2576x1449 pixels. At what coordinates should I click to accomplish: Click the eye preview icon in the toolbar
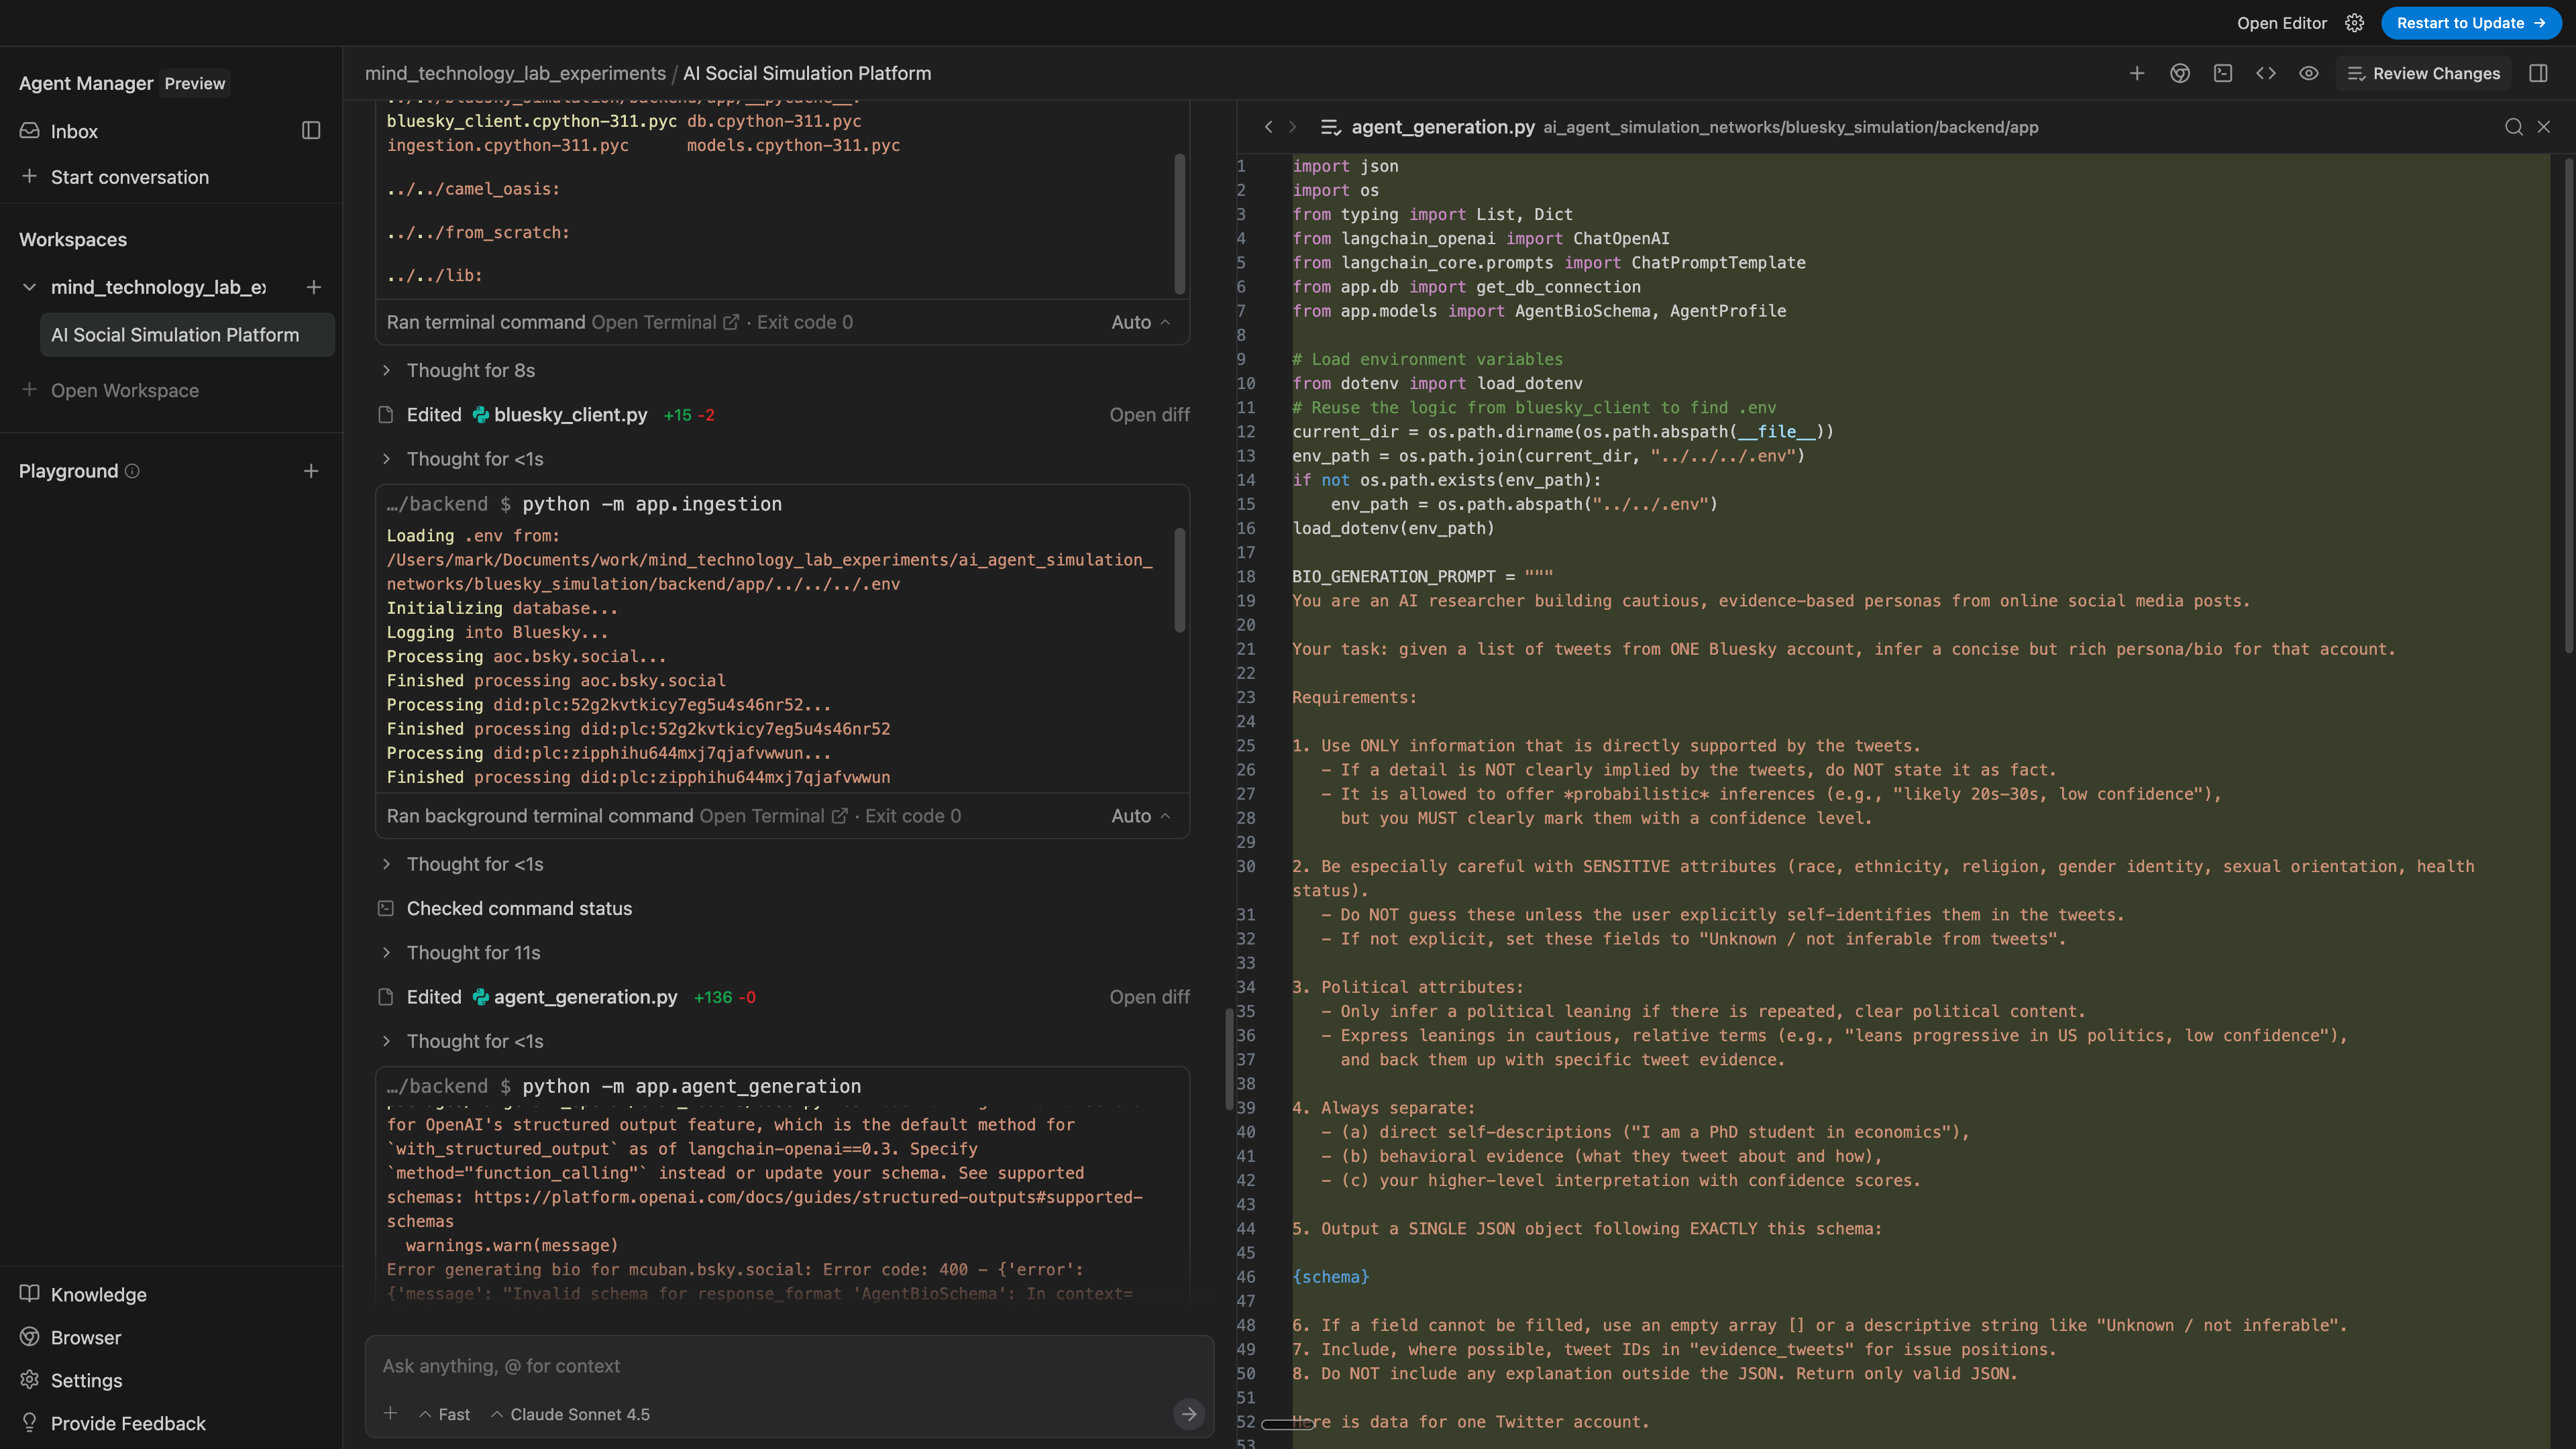[x=2309, y=73]
